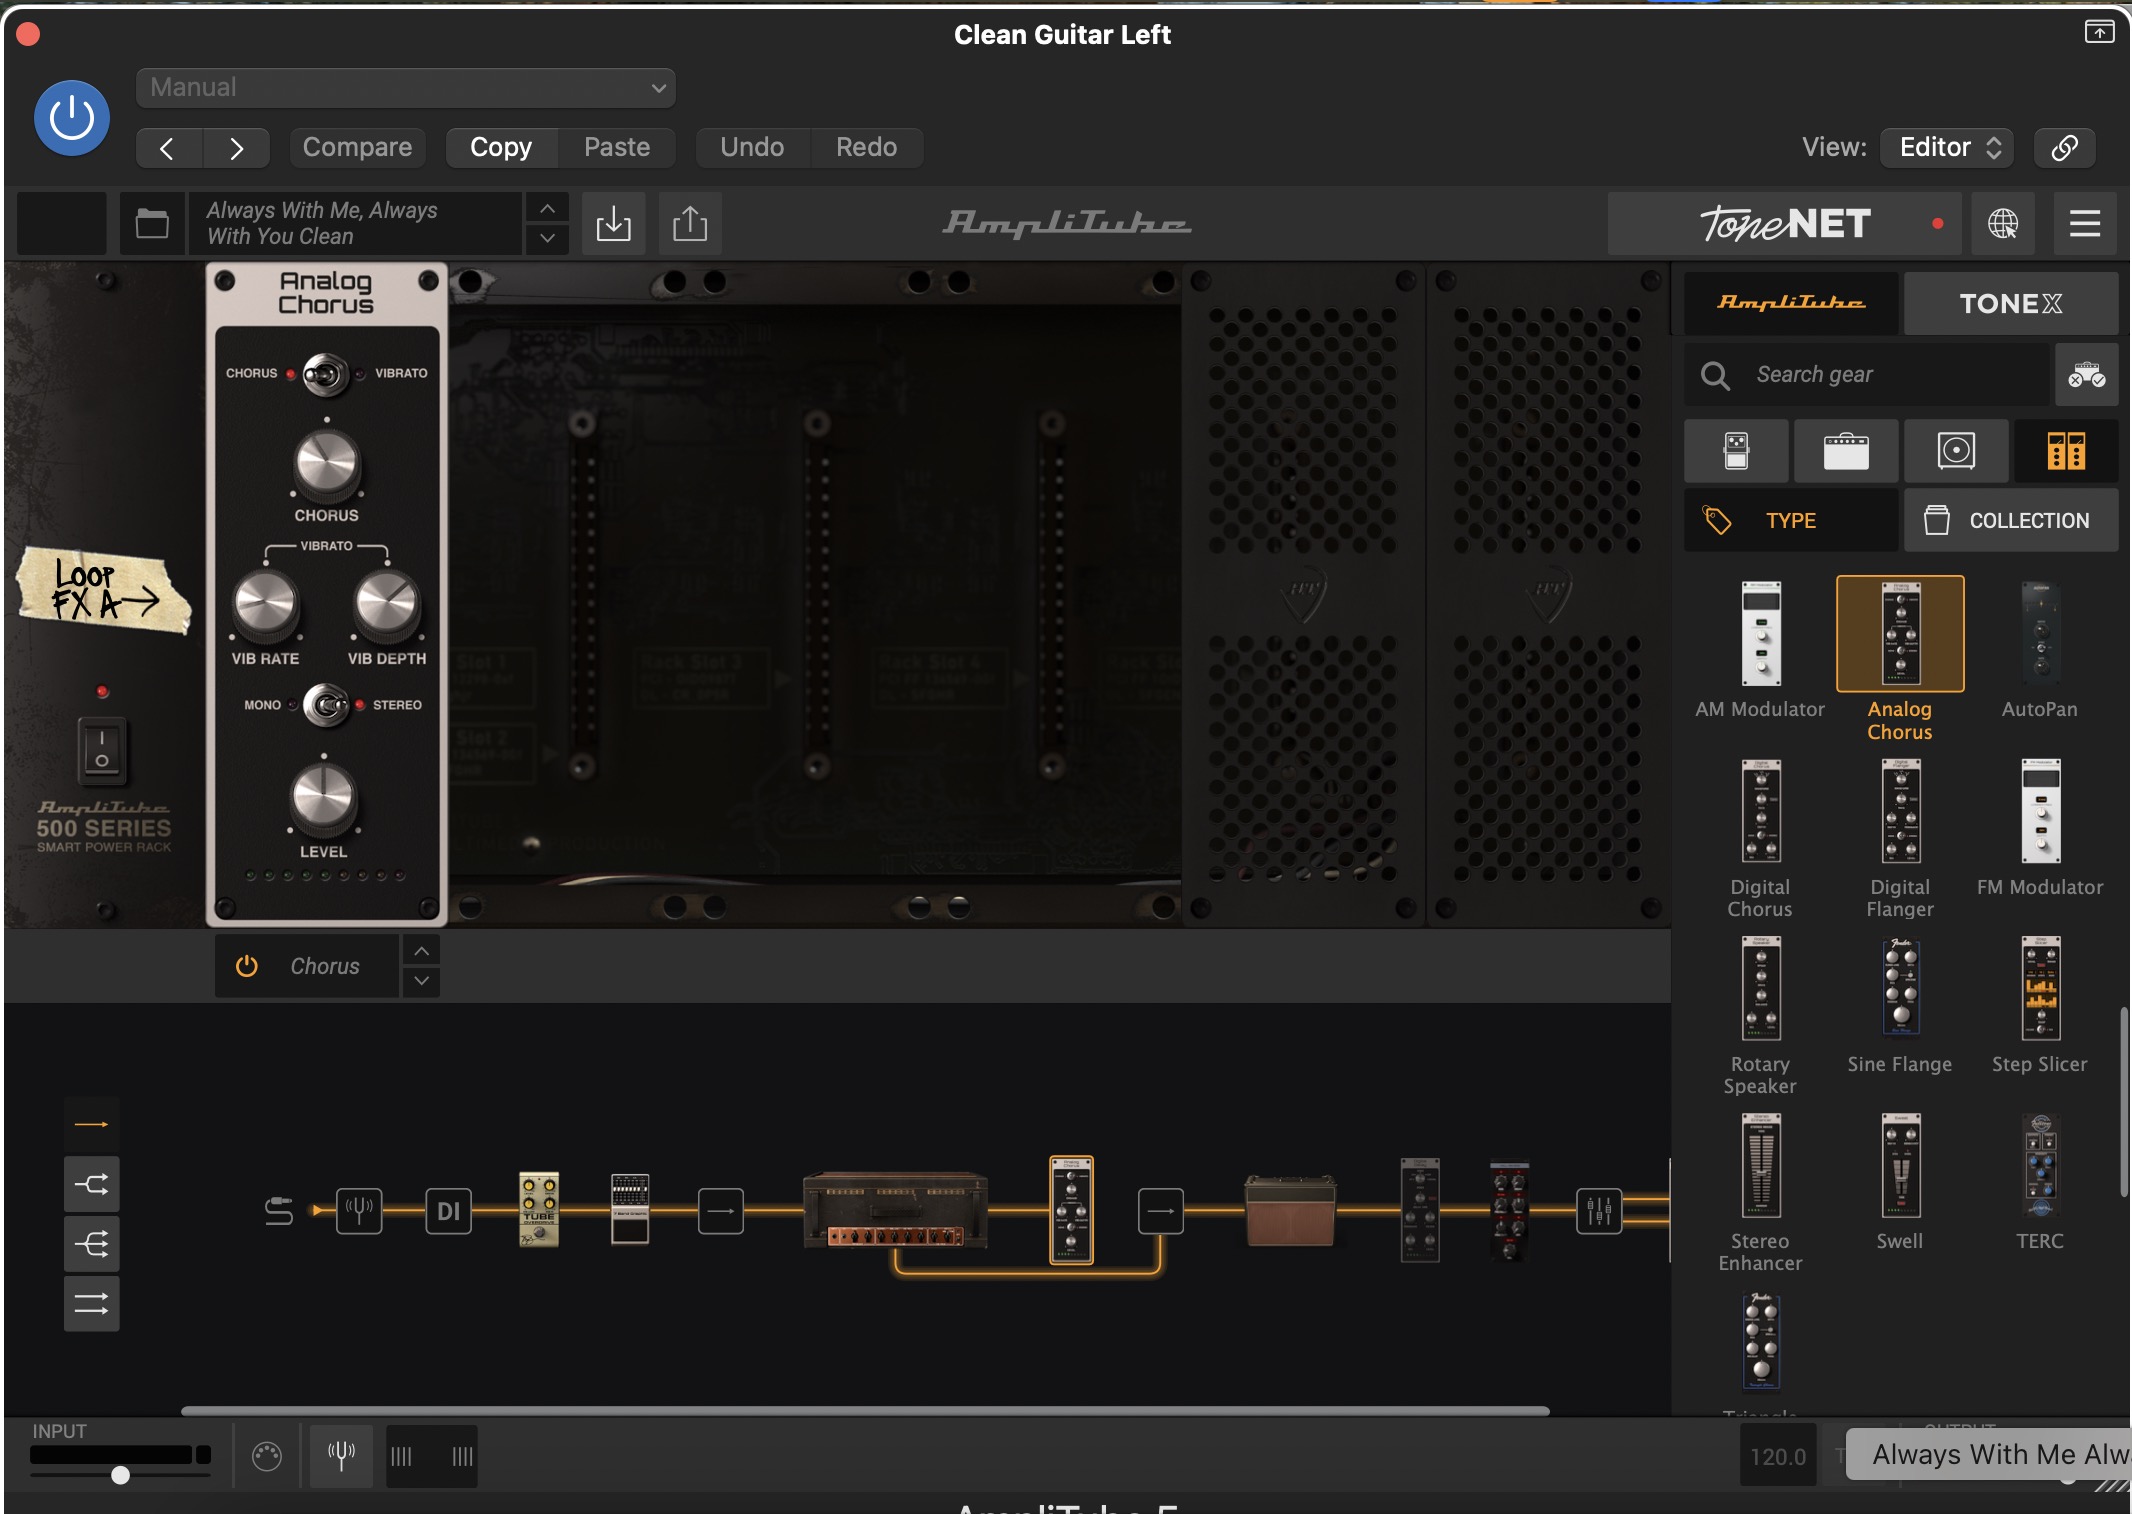2132x1514 pixels.
Task: Click the share preset export icon
Action: 690,223
